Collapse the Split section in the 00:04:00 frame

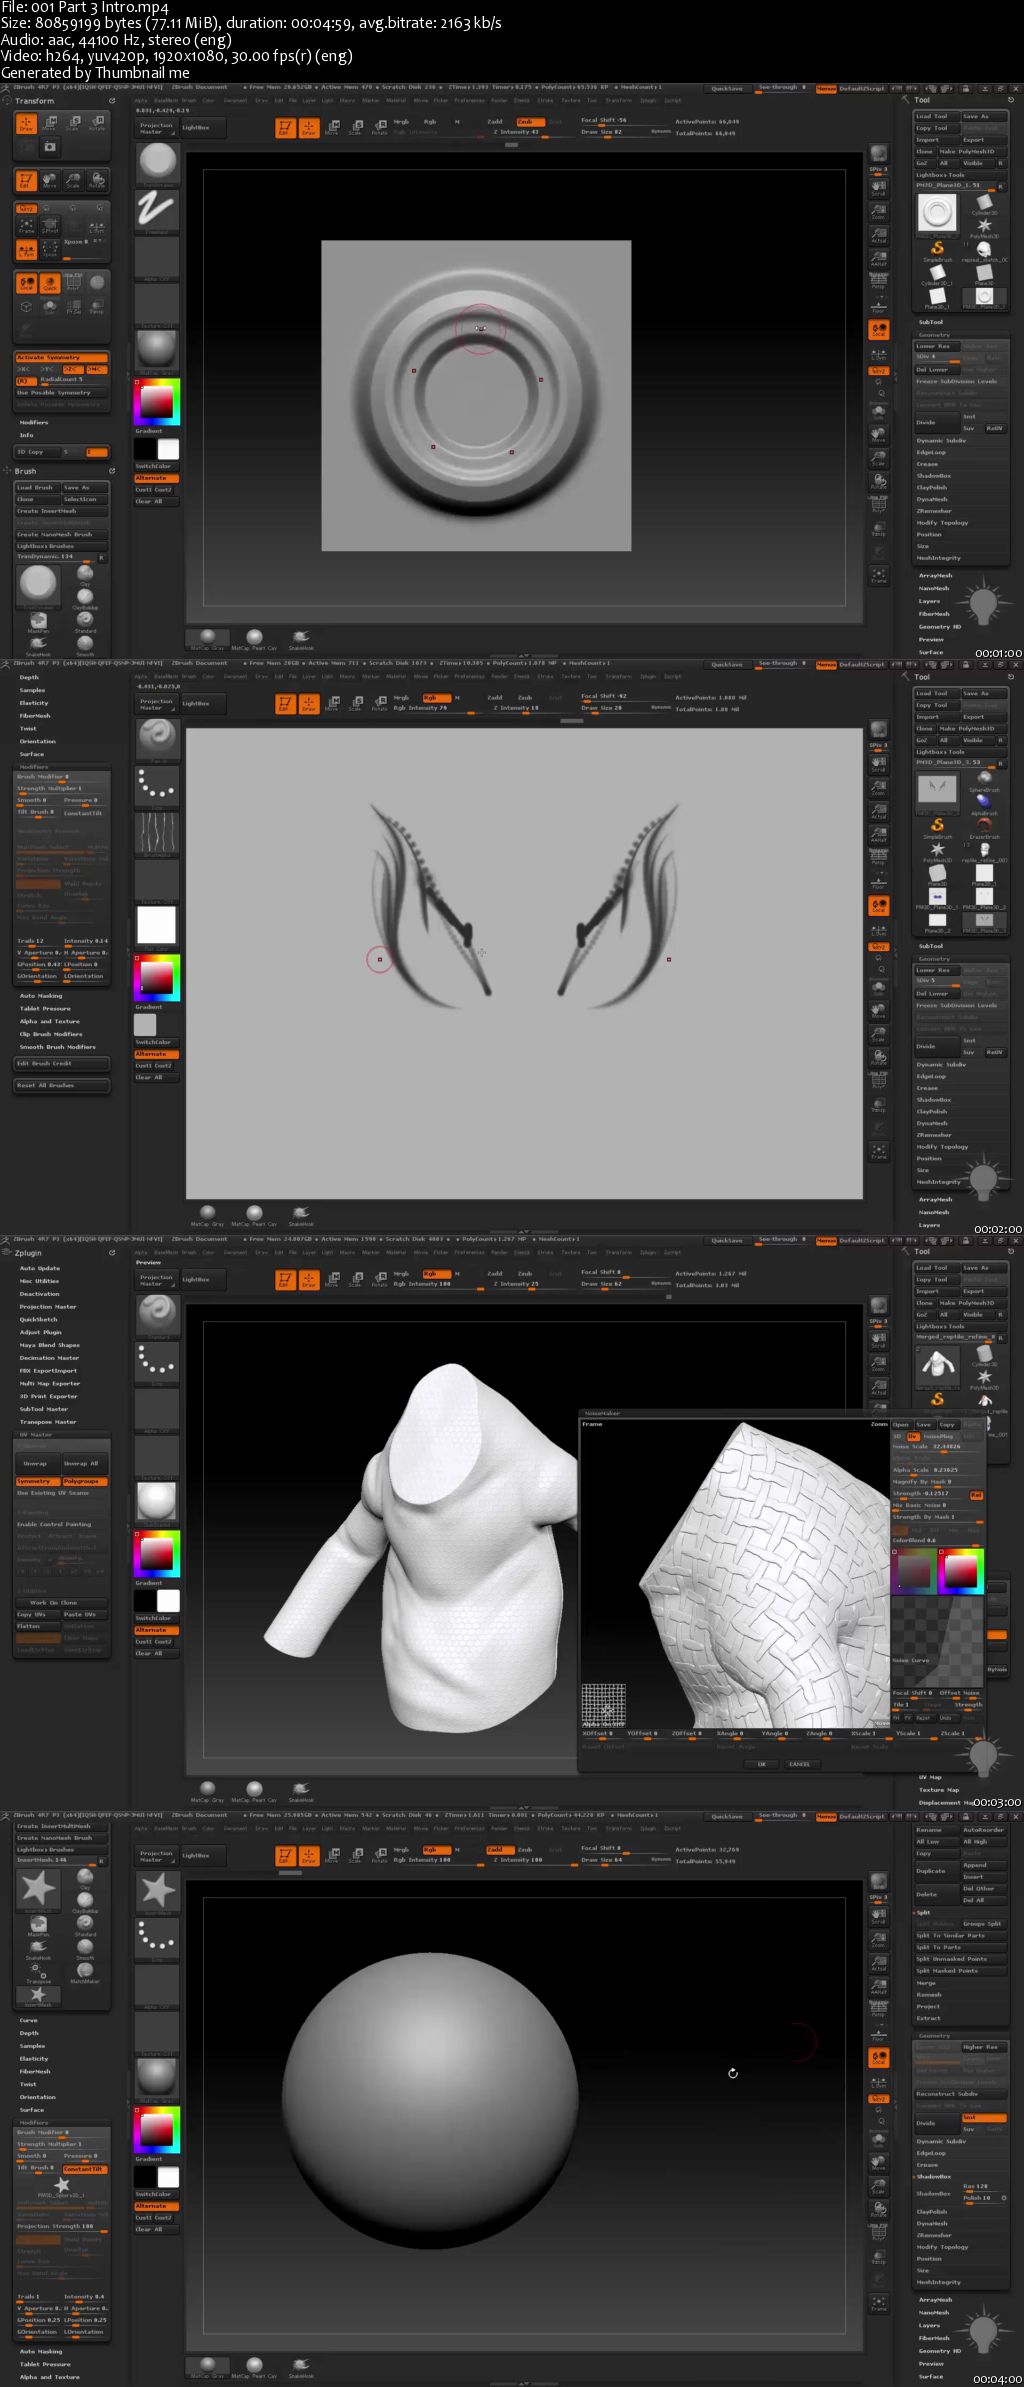tap(924, 1912)
